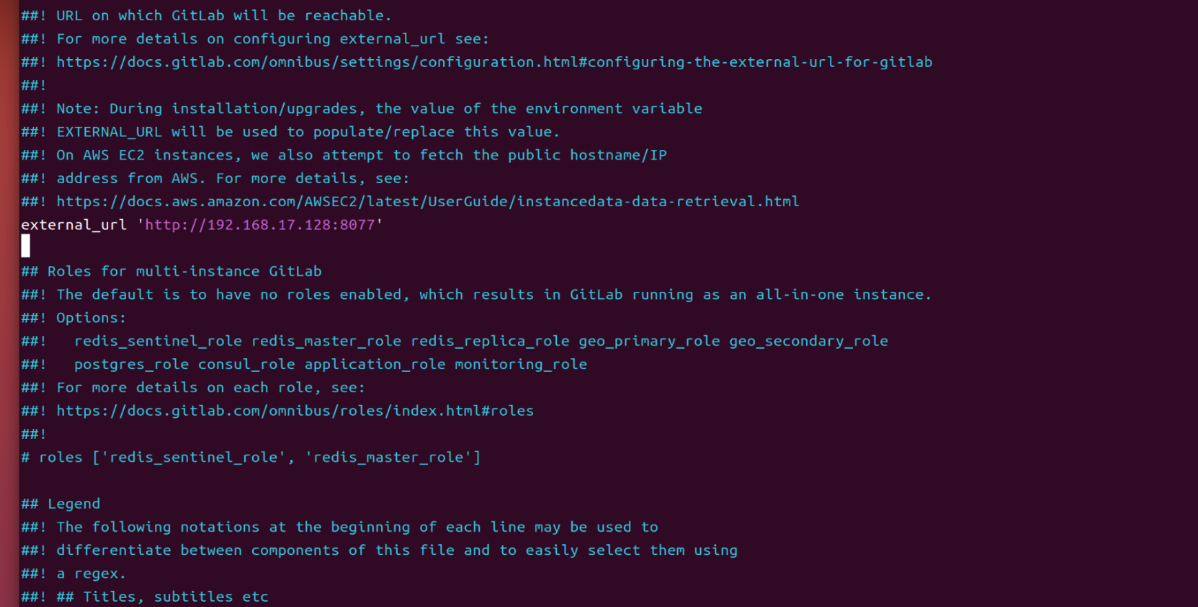Screen dimensions: 1198x607
Task: Click '## Roles for multi-instance GitLab' heading
Action: (171, 271)
